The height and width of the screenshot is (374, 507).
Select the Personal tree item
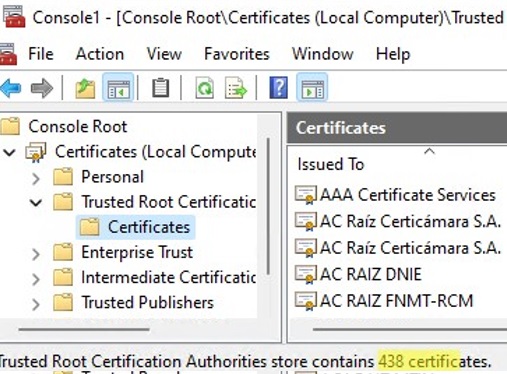coord(113,177)
